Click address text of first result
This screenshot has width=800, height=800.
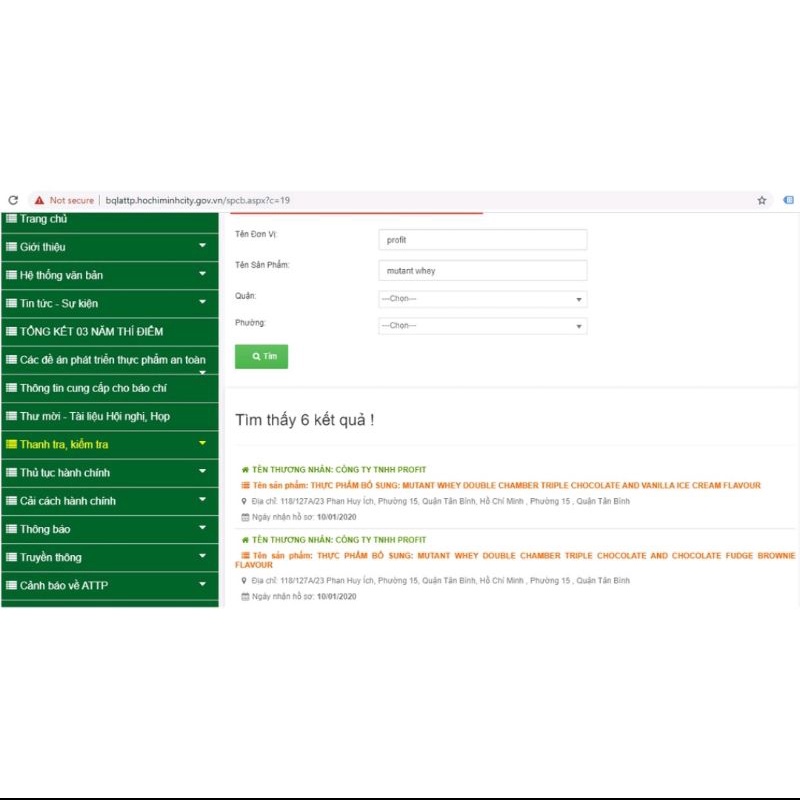[x=441, y=501]
